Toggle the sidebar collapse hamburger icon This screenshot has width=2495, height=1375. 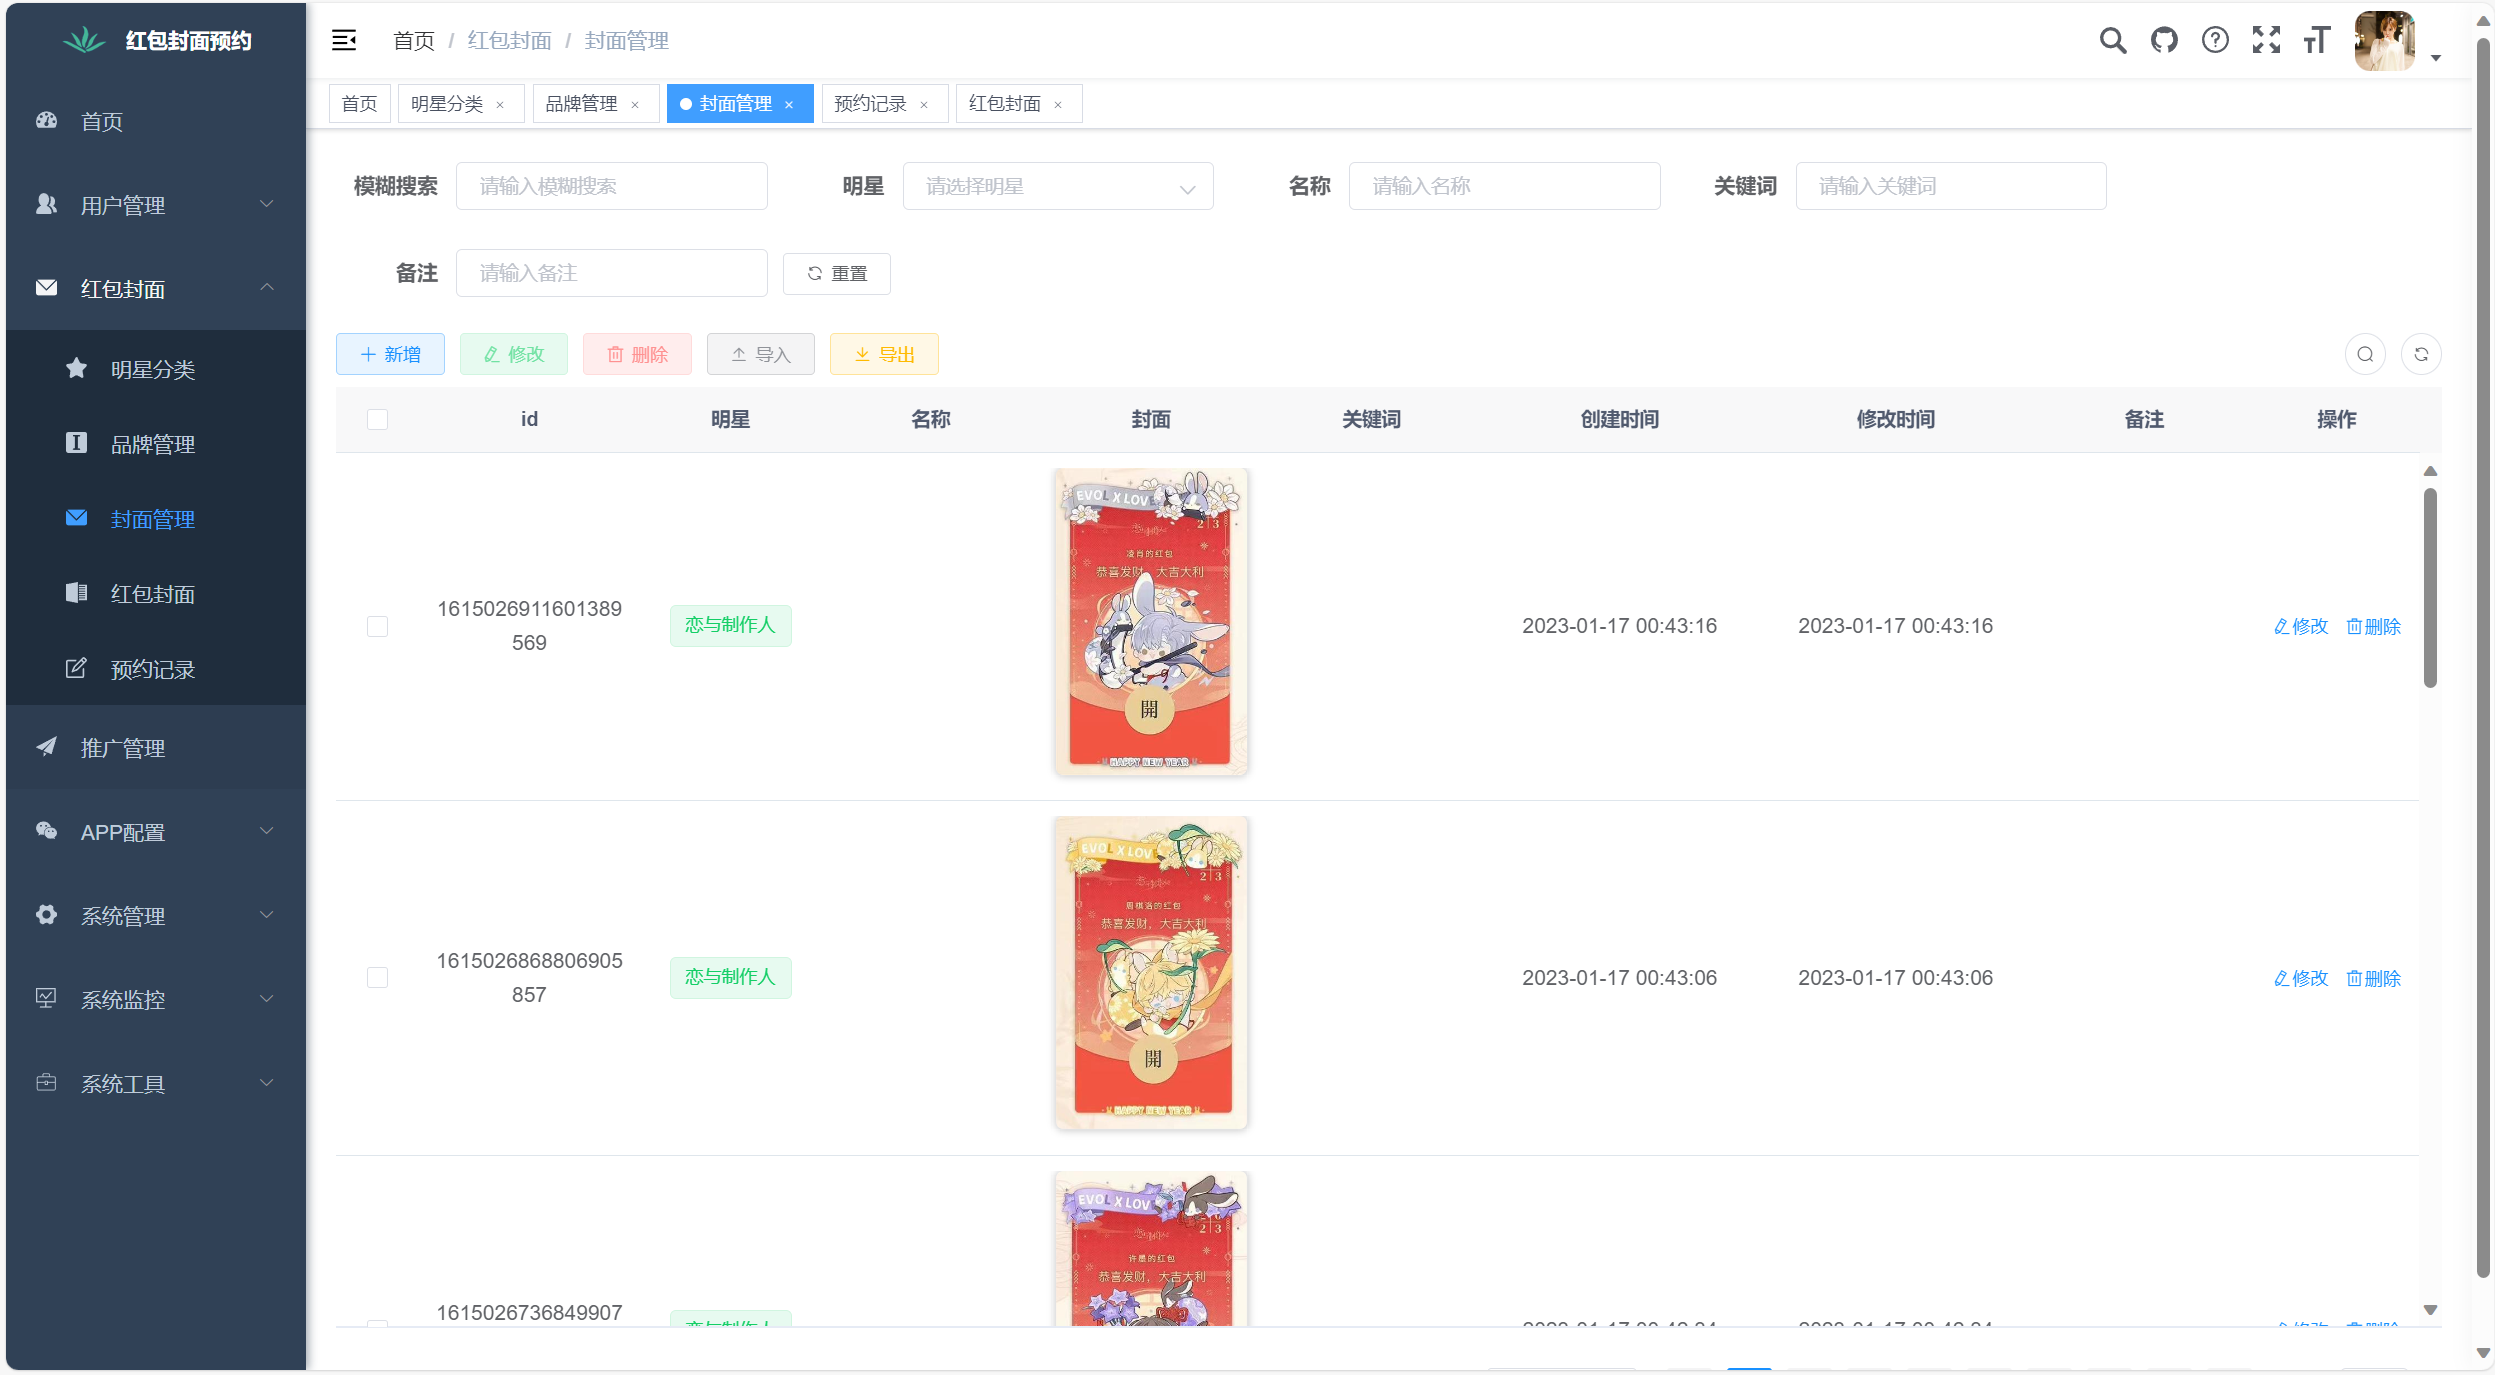coord(344,40)
